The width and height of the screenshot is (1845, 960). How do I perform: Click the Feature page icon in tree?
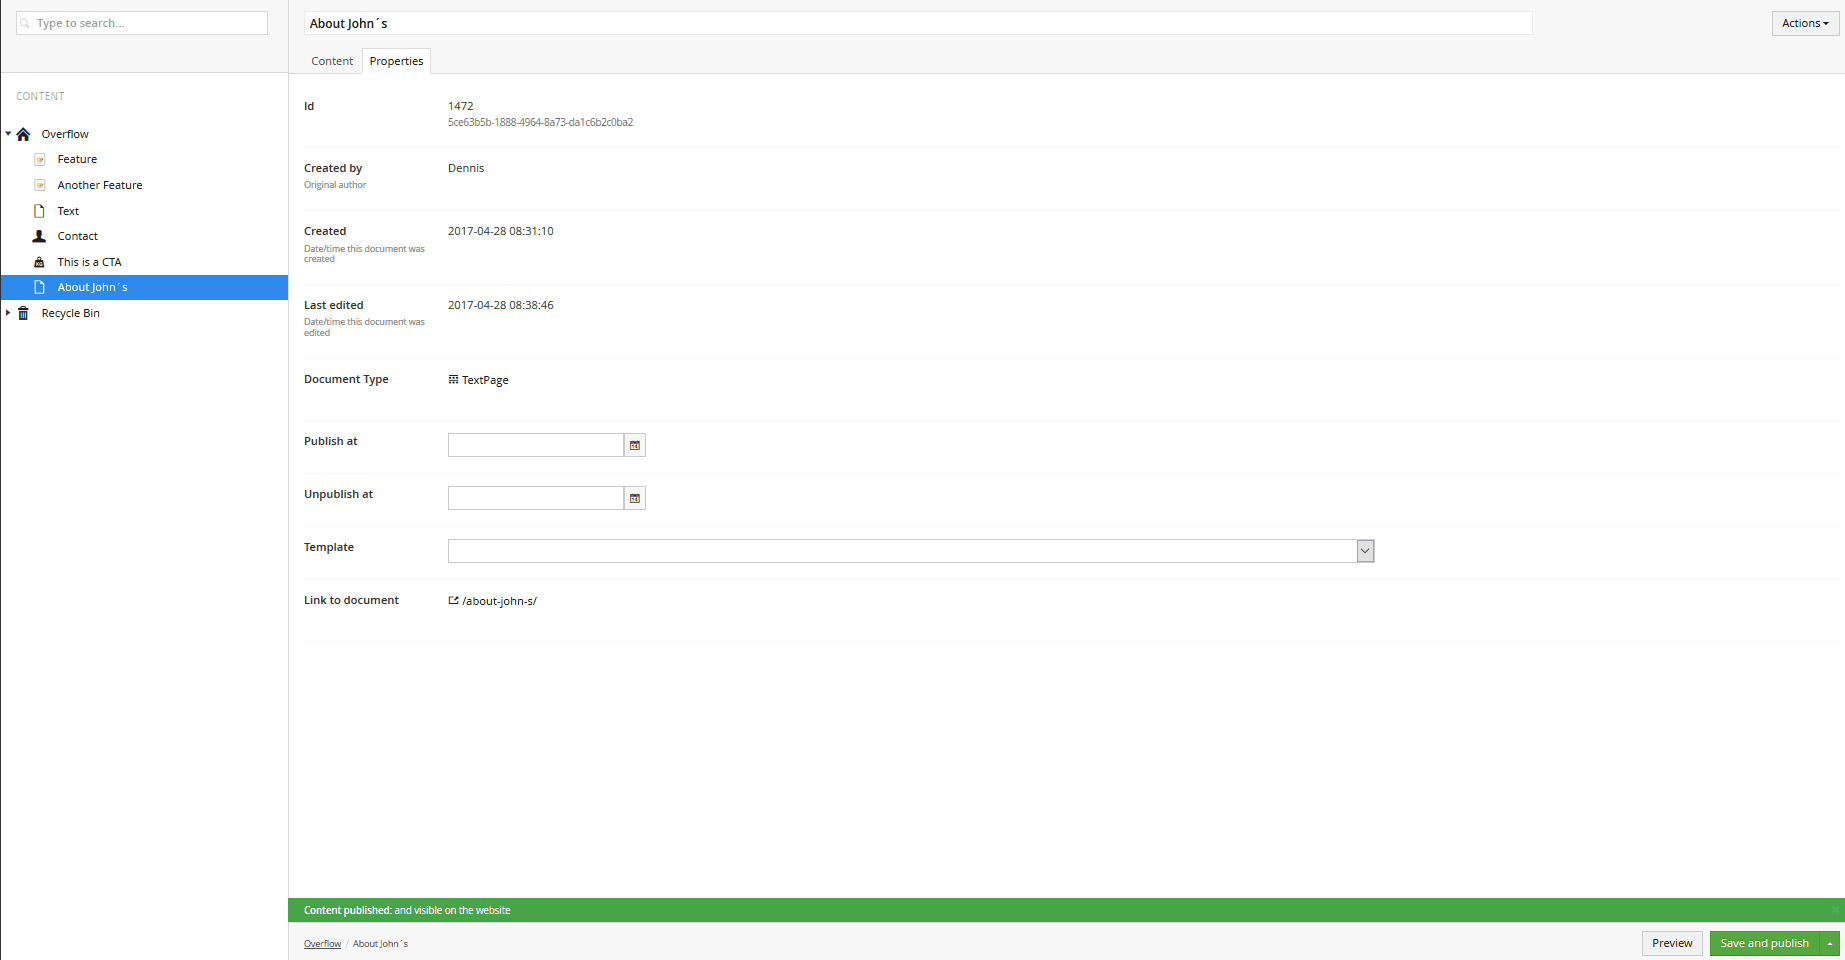coord(40,160)
